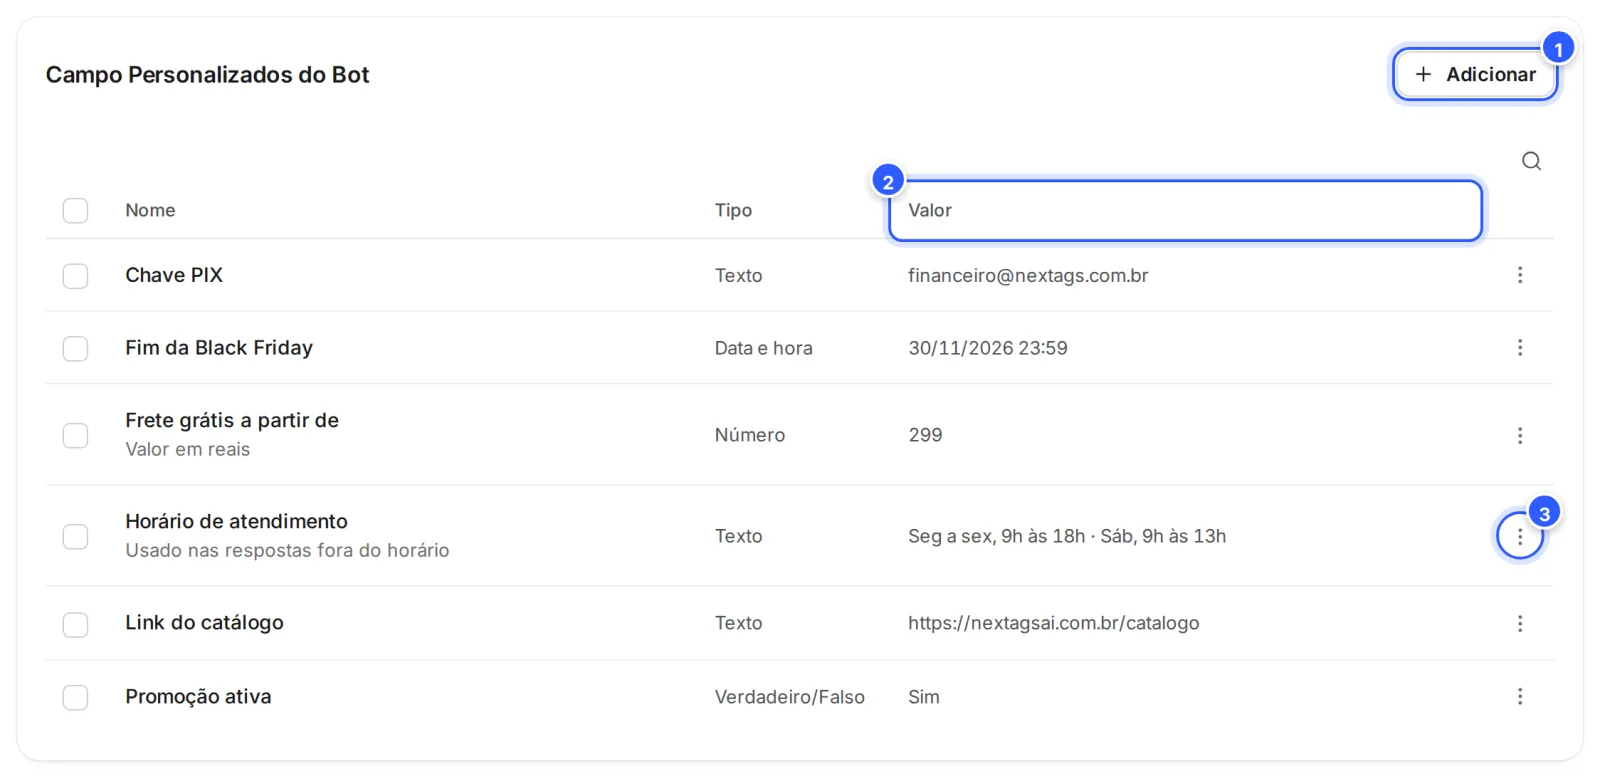1600x776 pixels.
Task: Click the Número type cell
Action: tap(750, 435)
